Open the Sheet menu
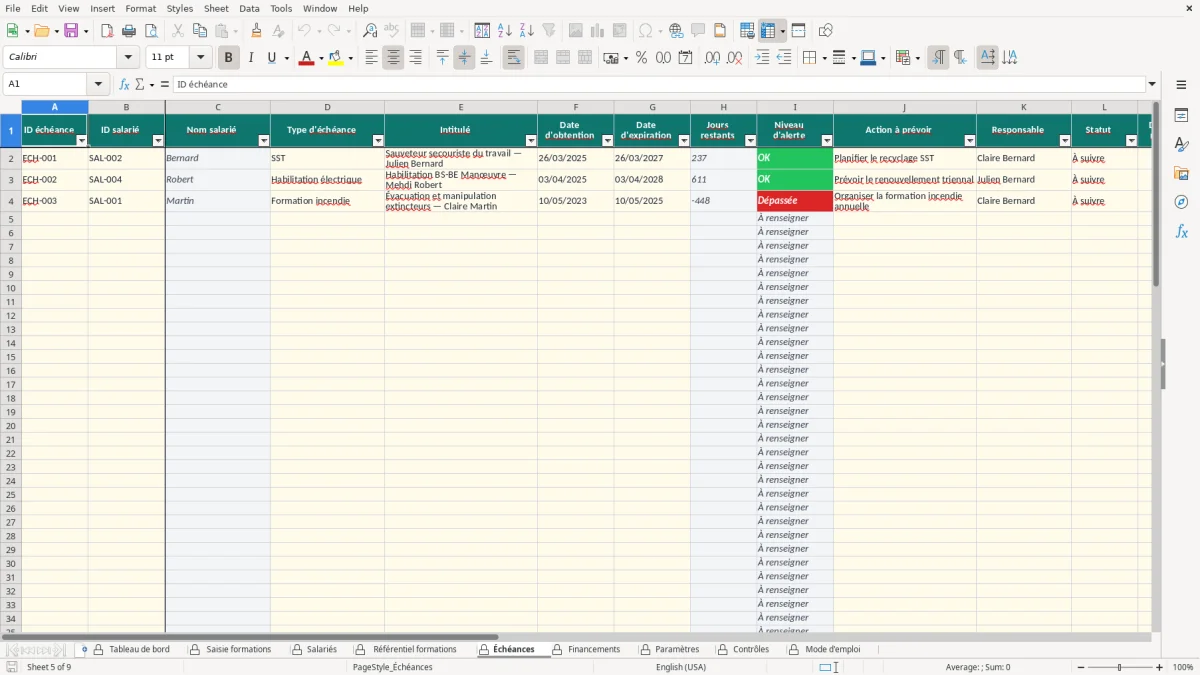This screenshot has width=1200, height=675. pos(216,8)
